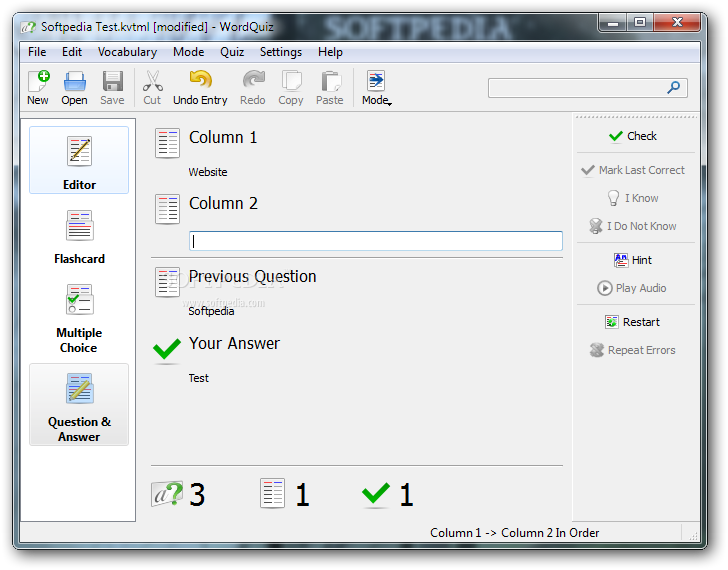The height and width of the screenshot is (570, 728).
Task: Select the Question & Answer mode
Action: point(79,405)
